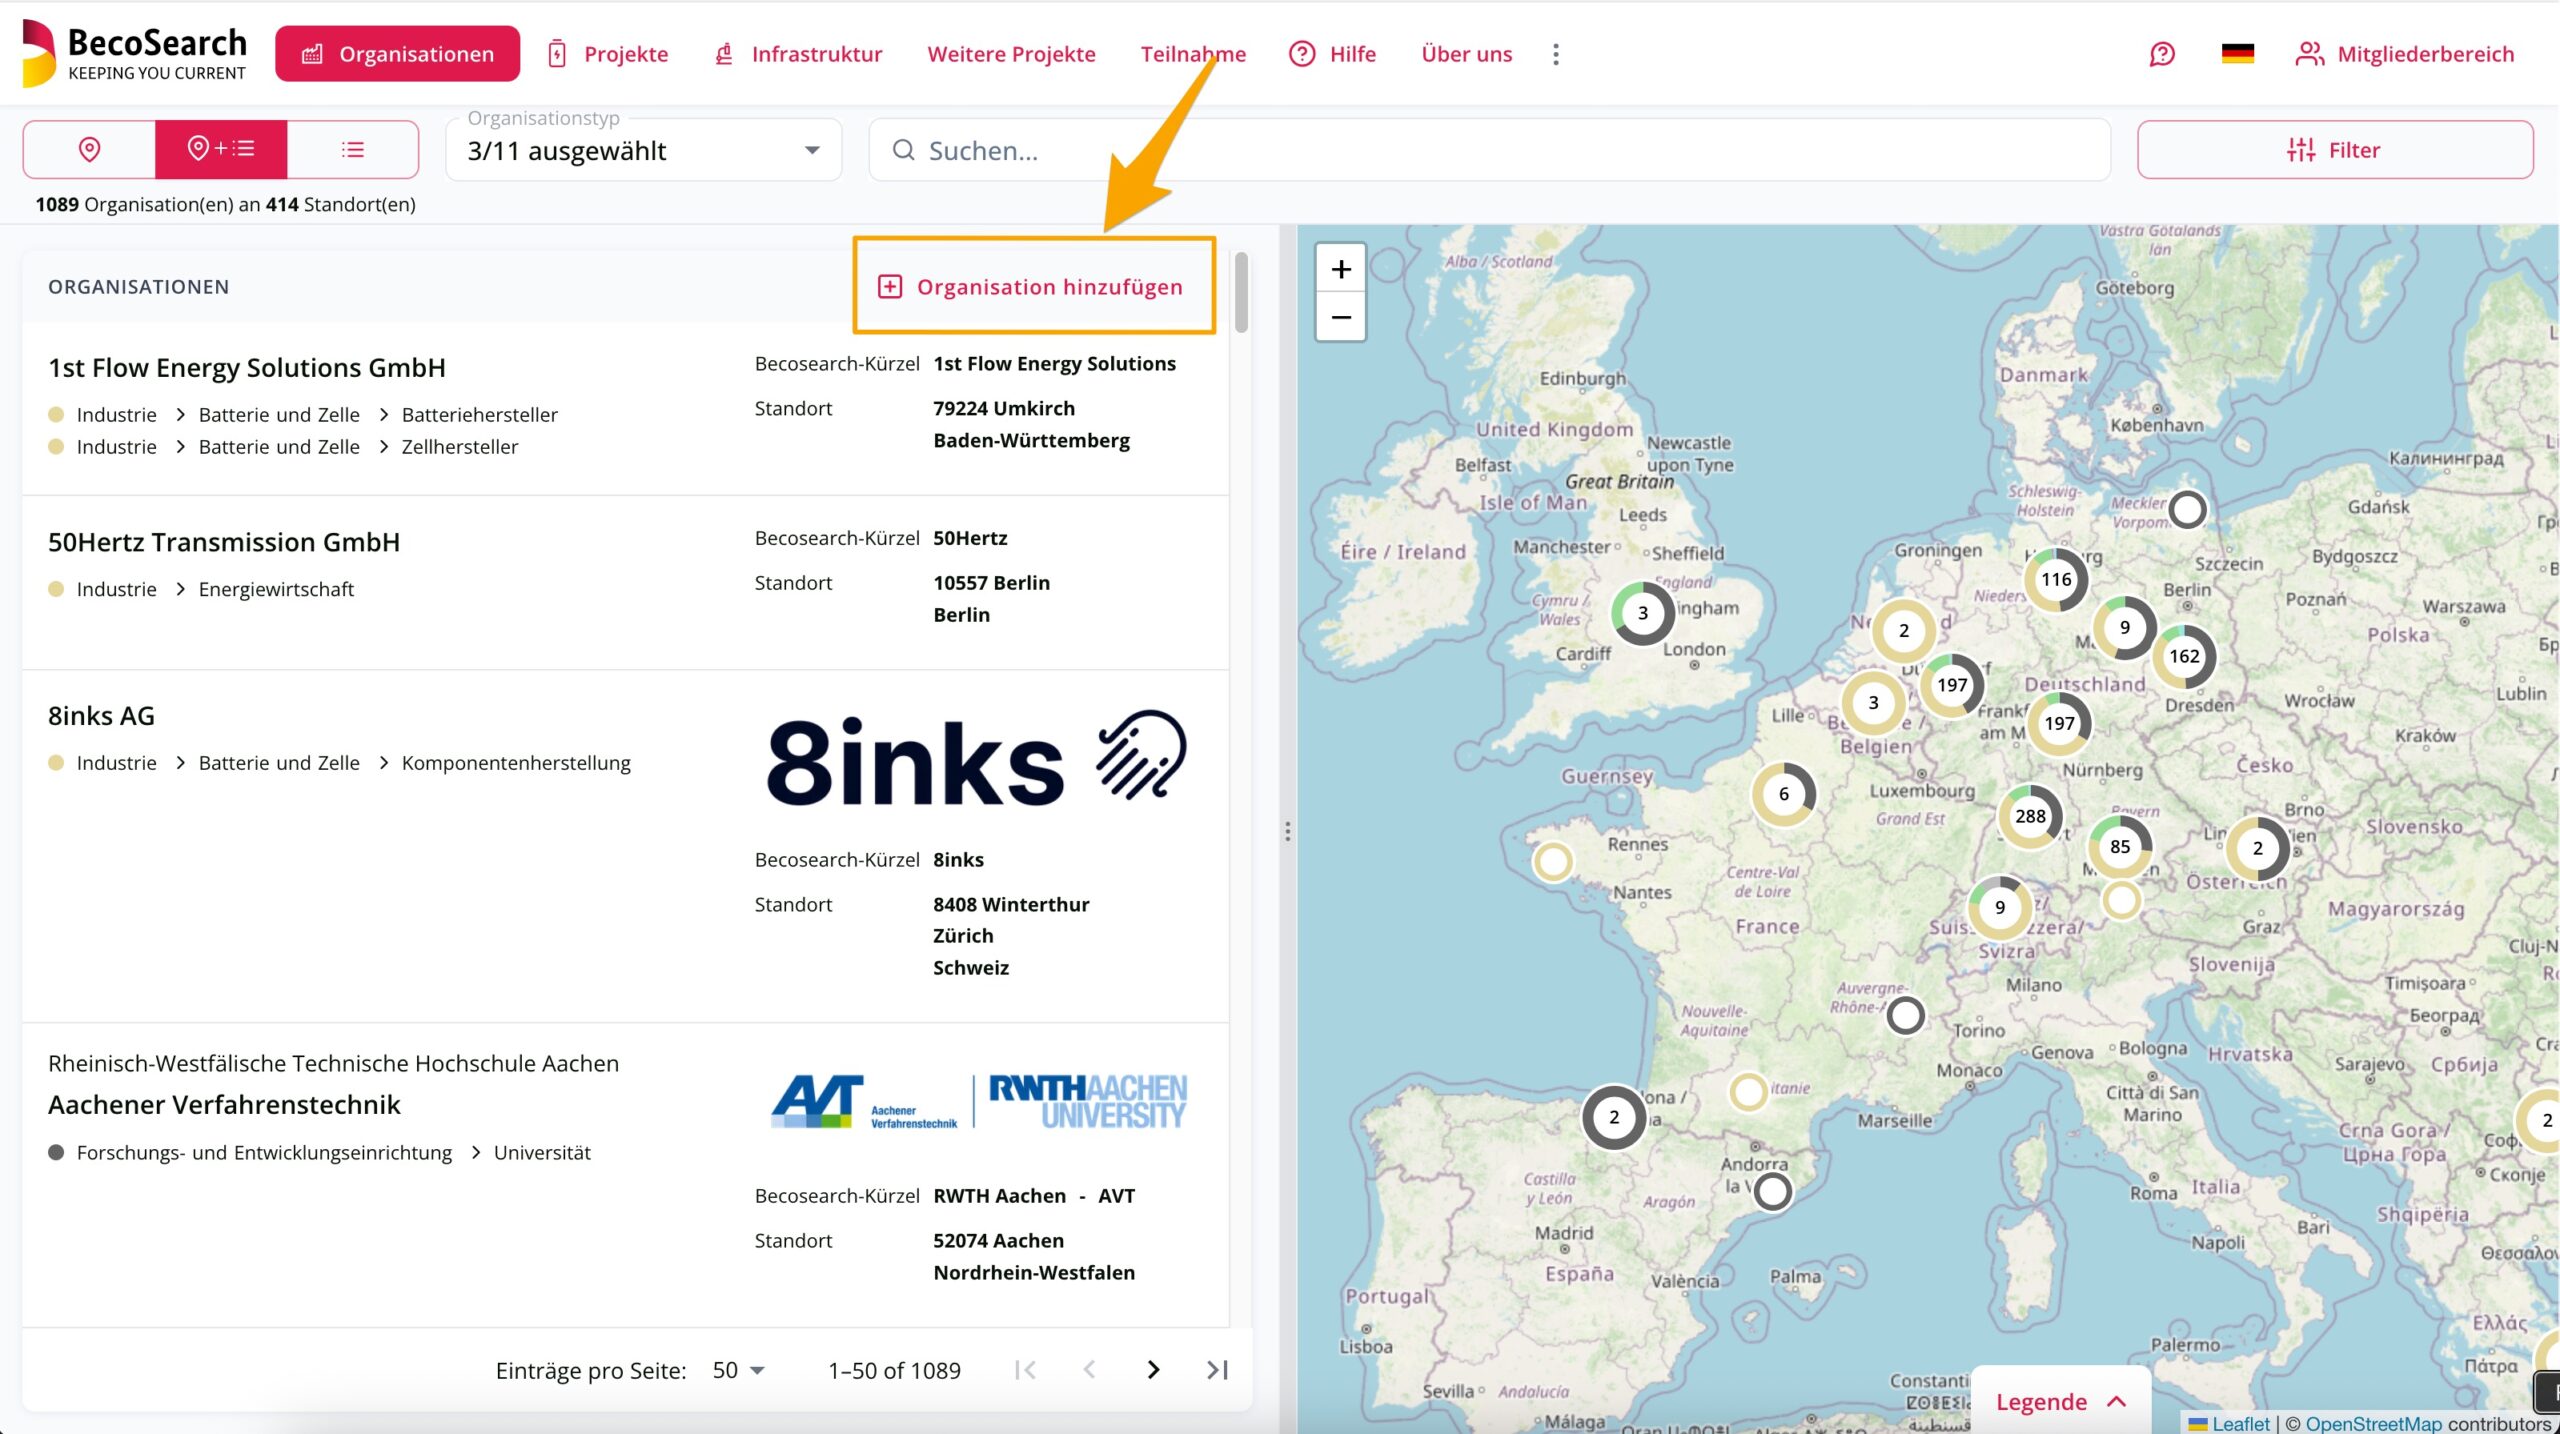The width and height of the screenshot is (2560, 1434).
Task: Click the marker near Andorra coast
Action: click(1773, 1191)
